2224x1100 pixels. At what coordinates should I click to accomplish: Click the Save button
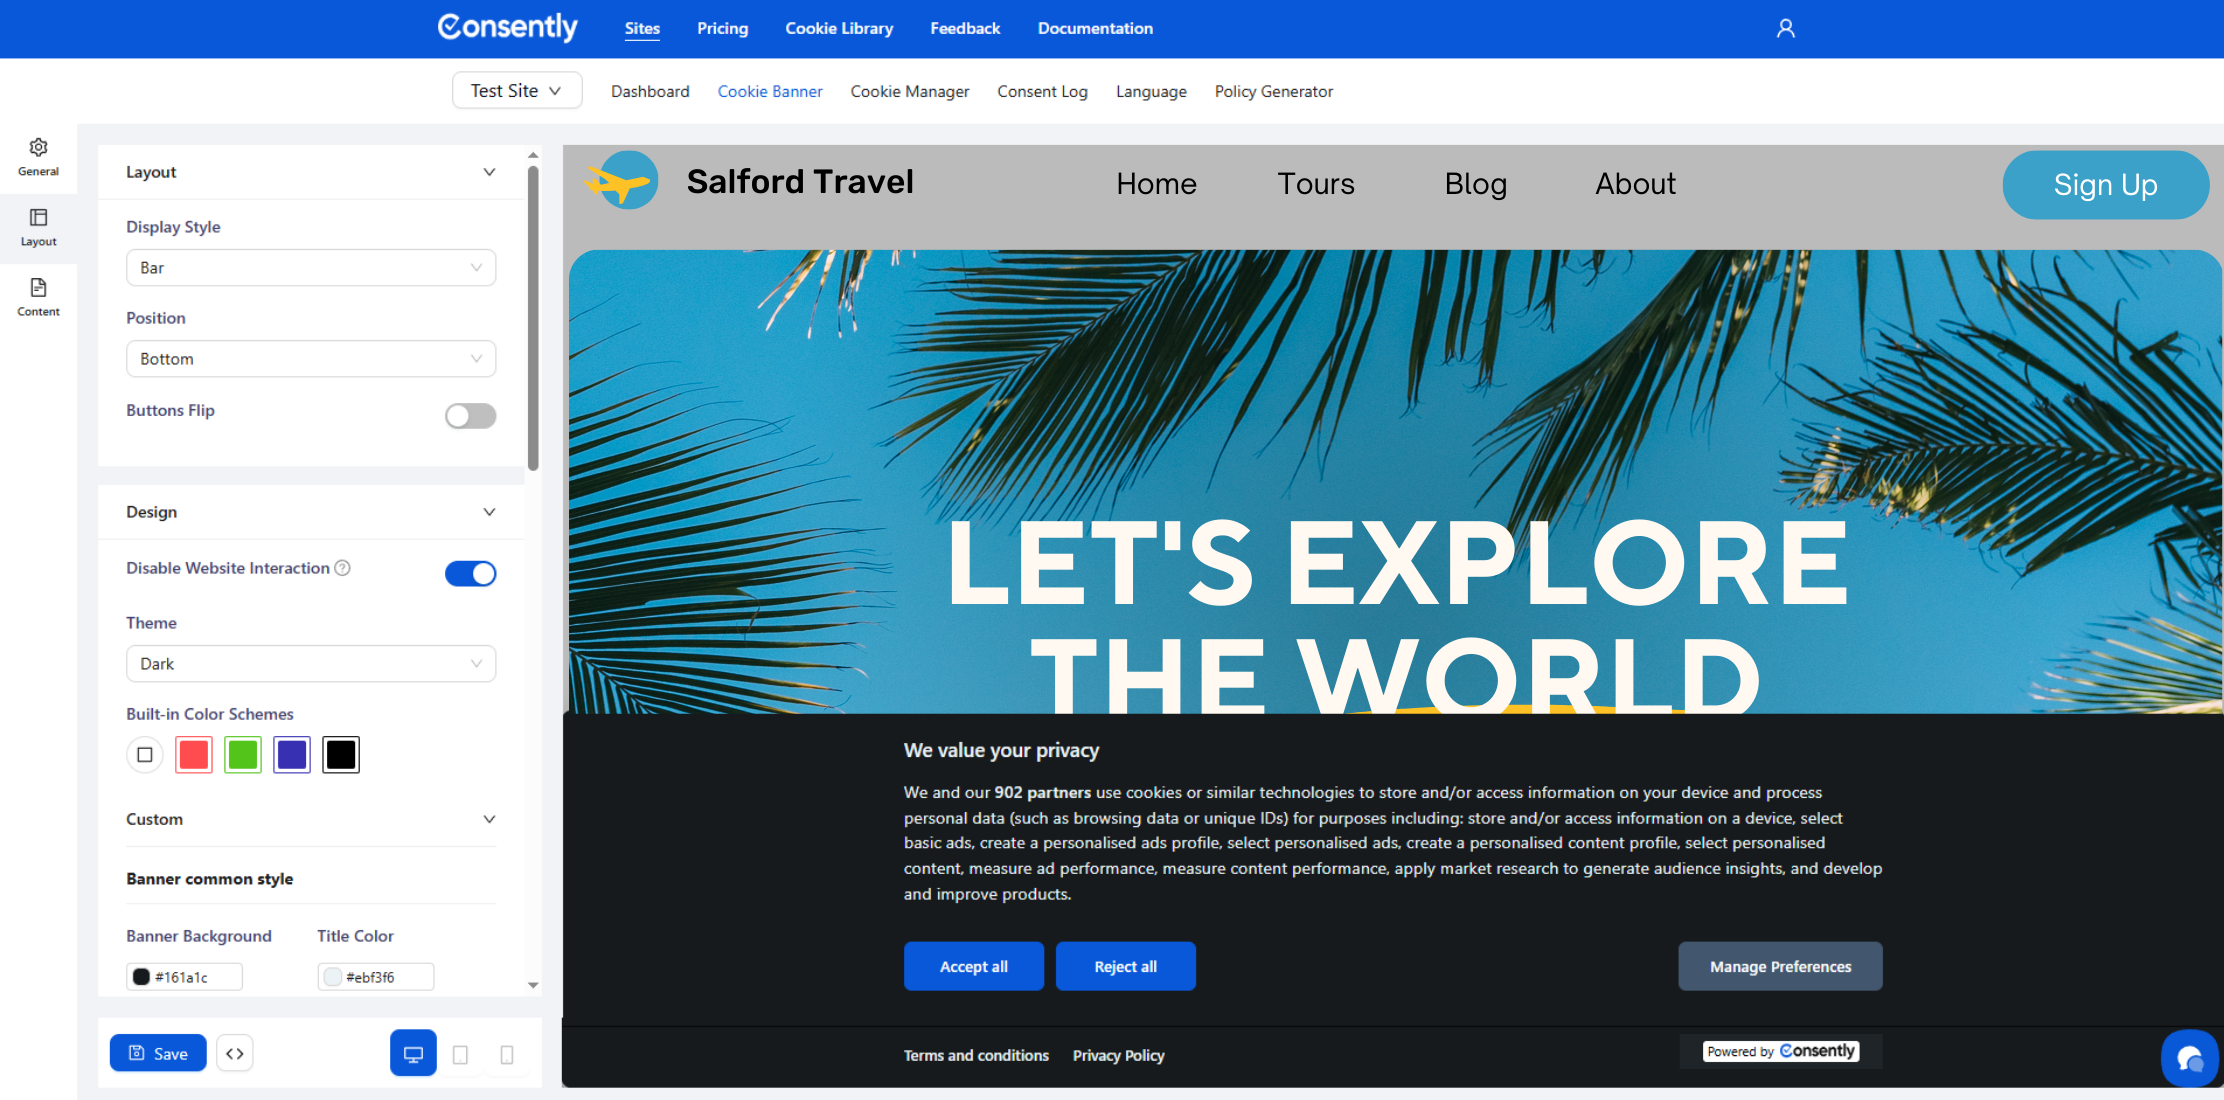tap(158, 1053)
